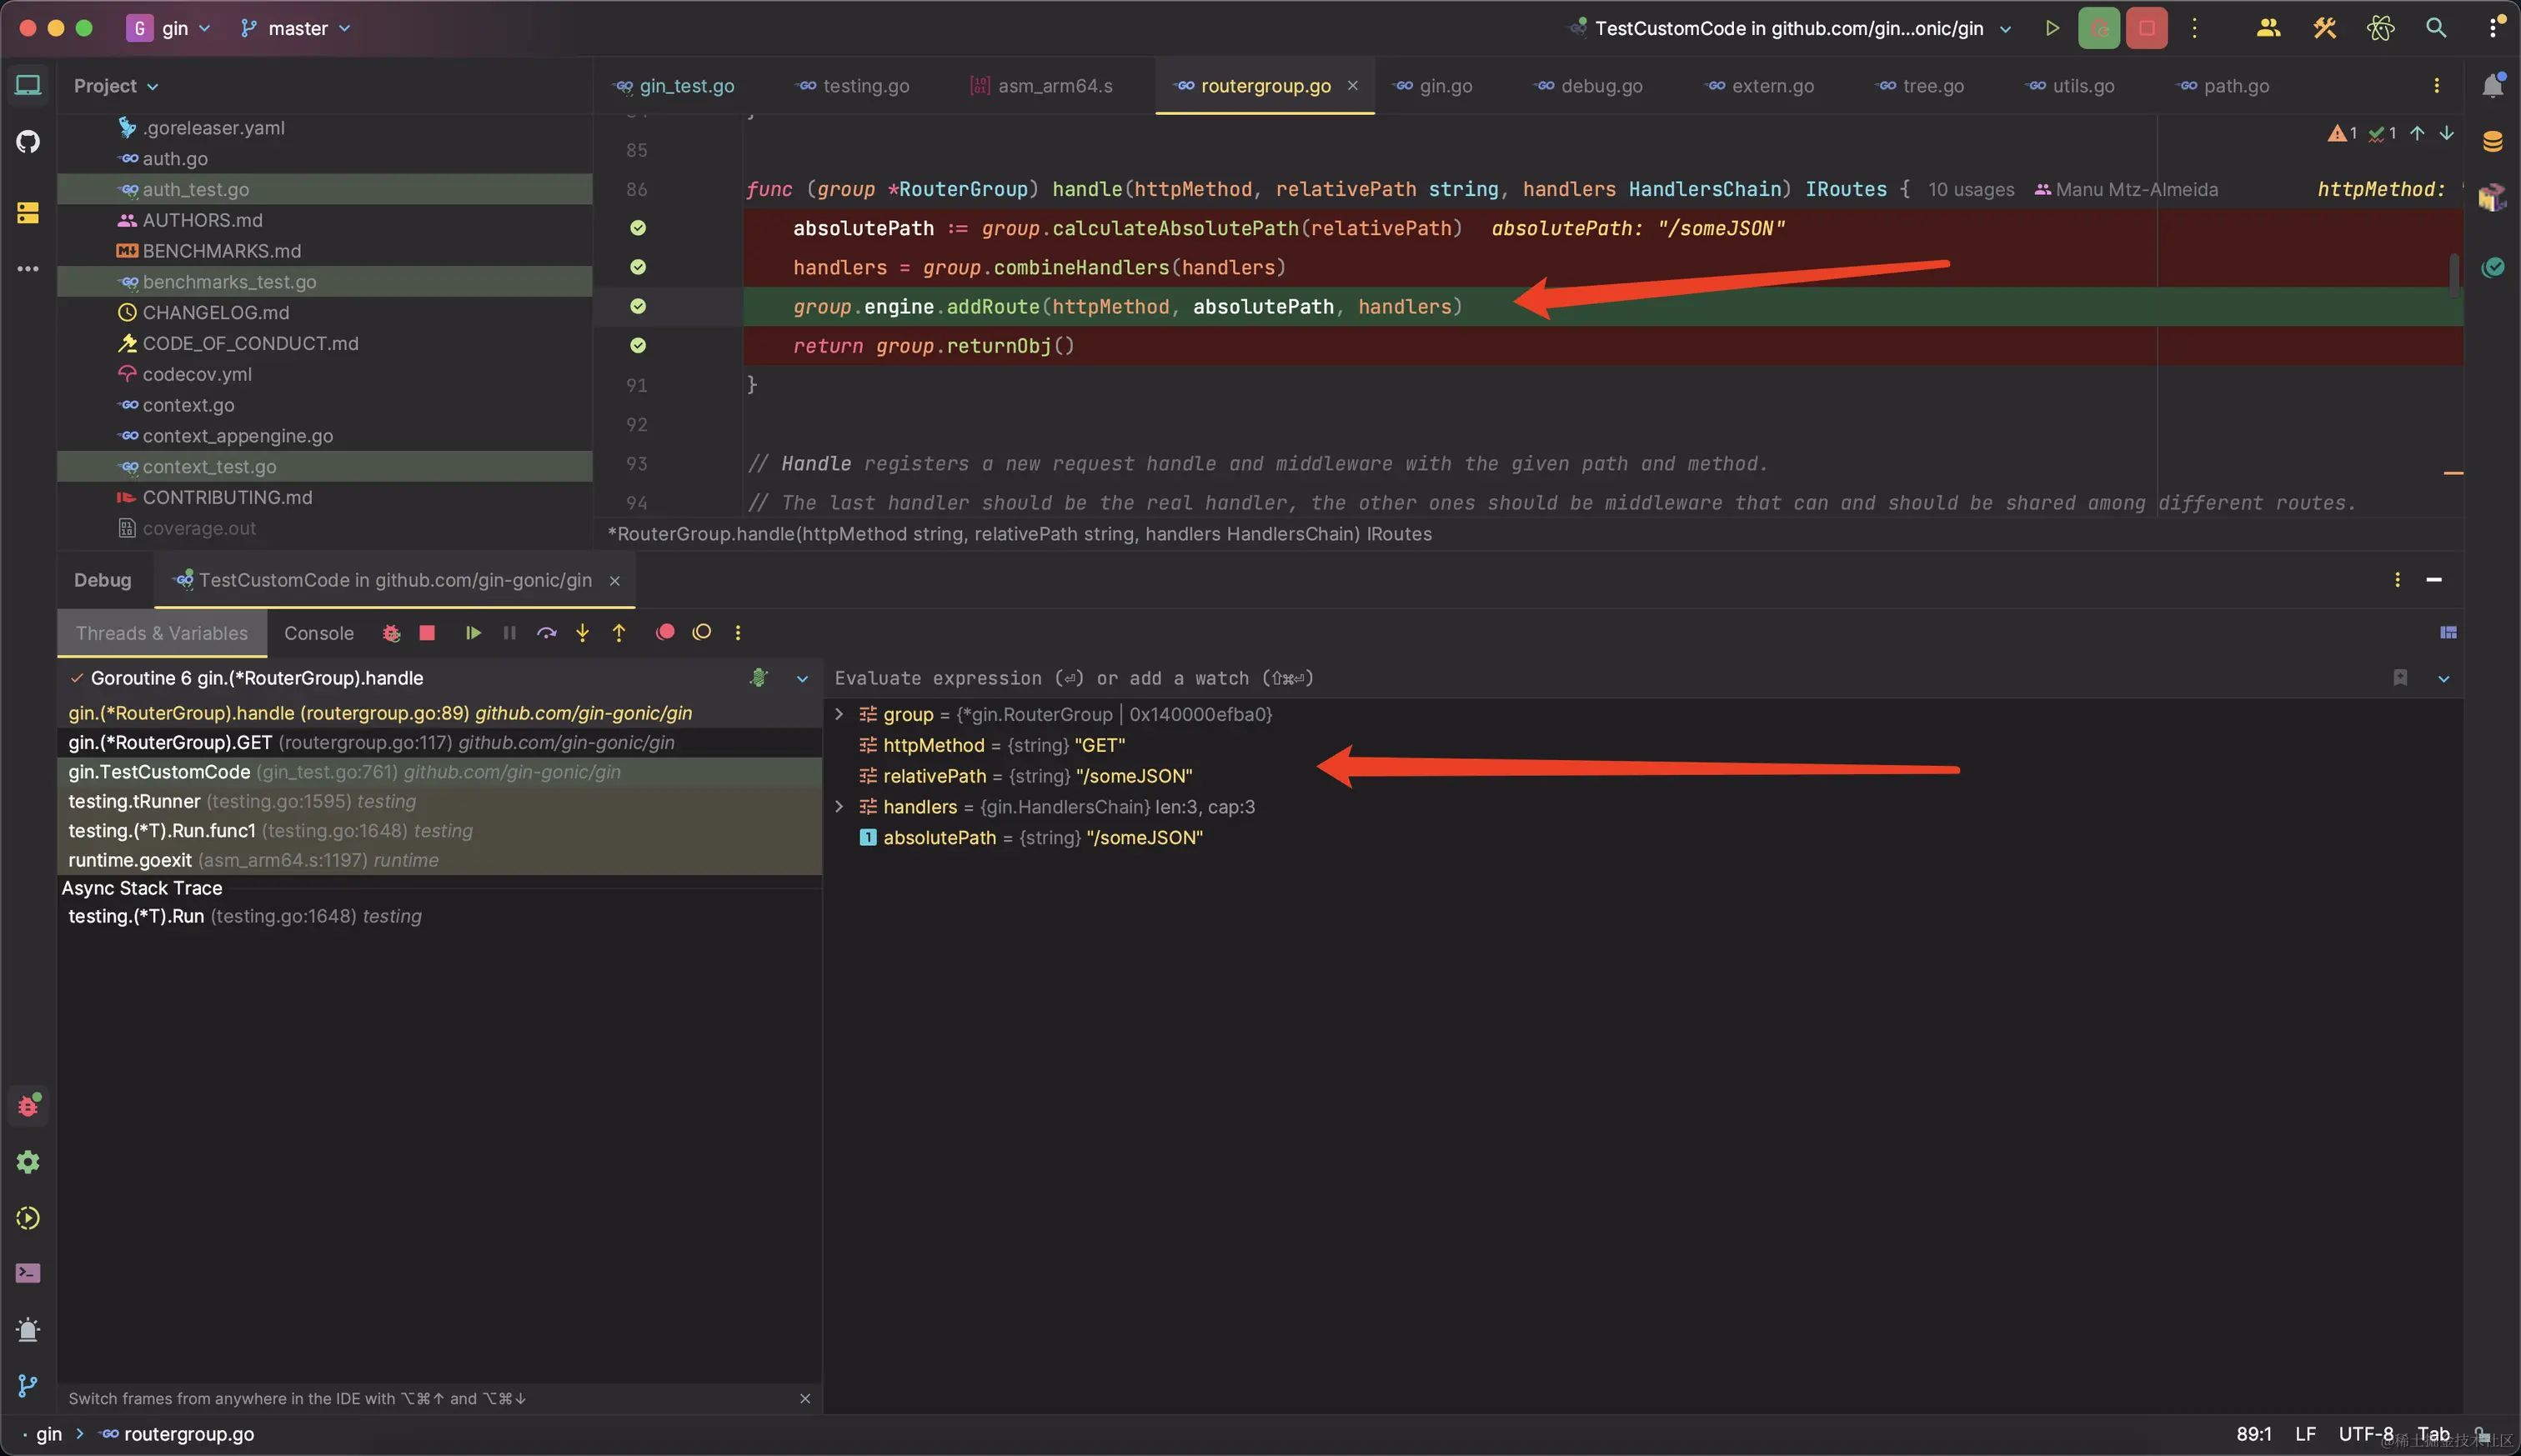Open the build tools hammer-and-wrench icon
Screen dimensions: 2521x1456
pos(2324,28)
